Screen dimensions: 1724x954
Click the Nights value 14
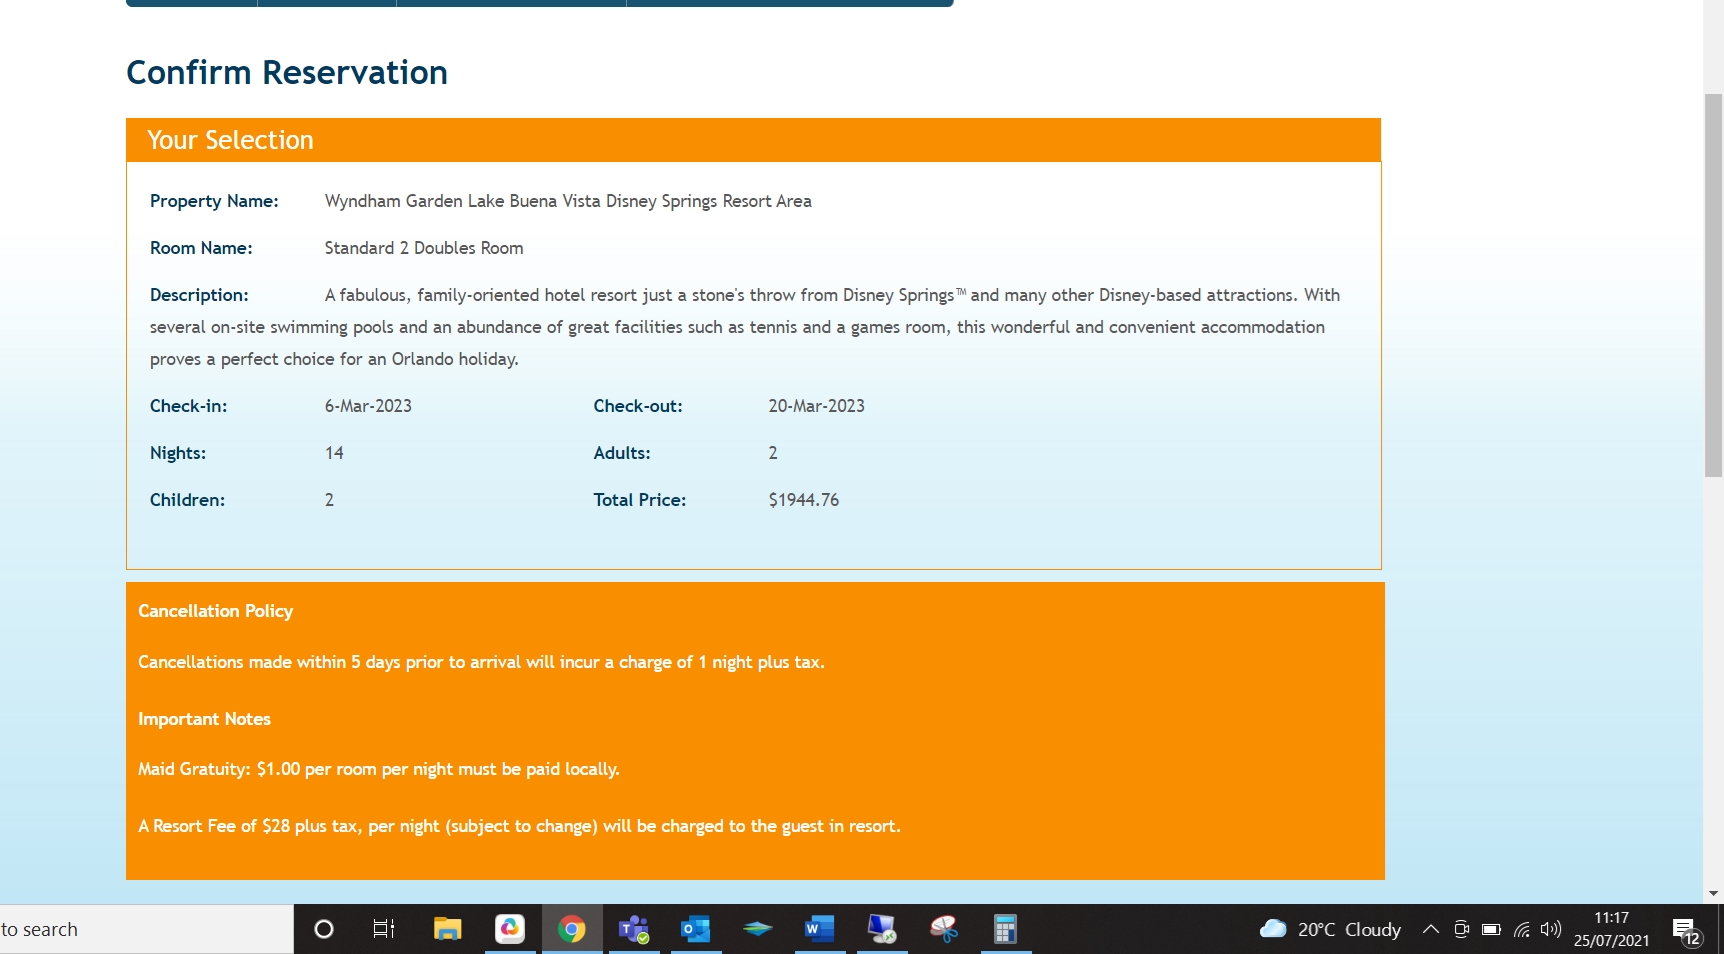tap(334, 453)
